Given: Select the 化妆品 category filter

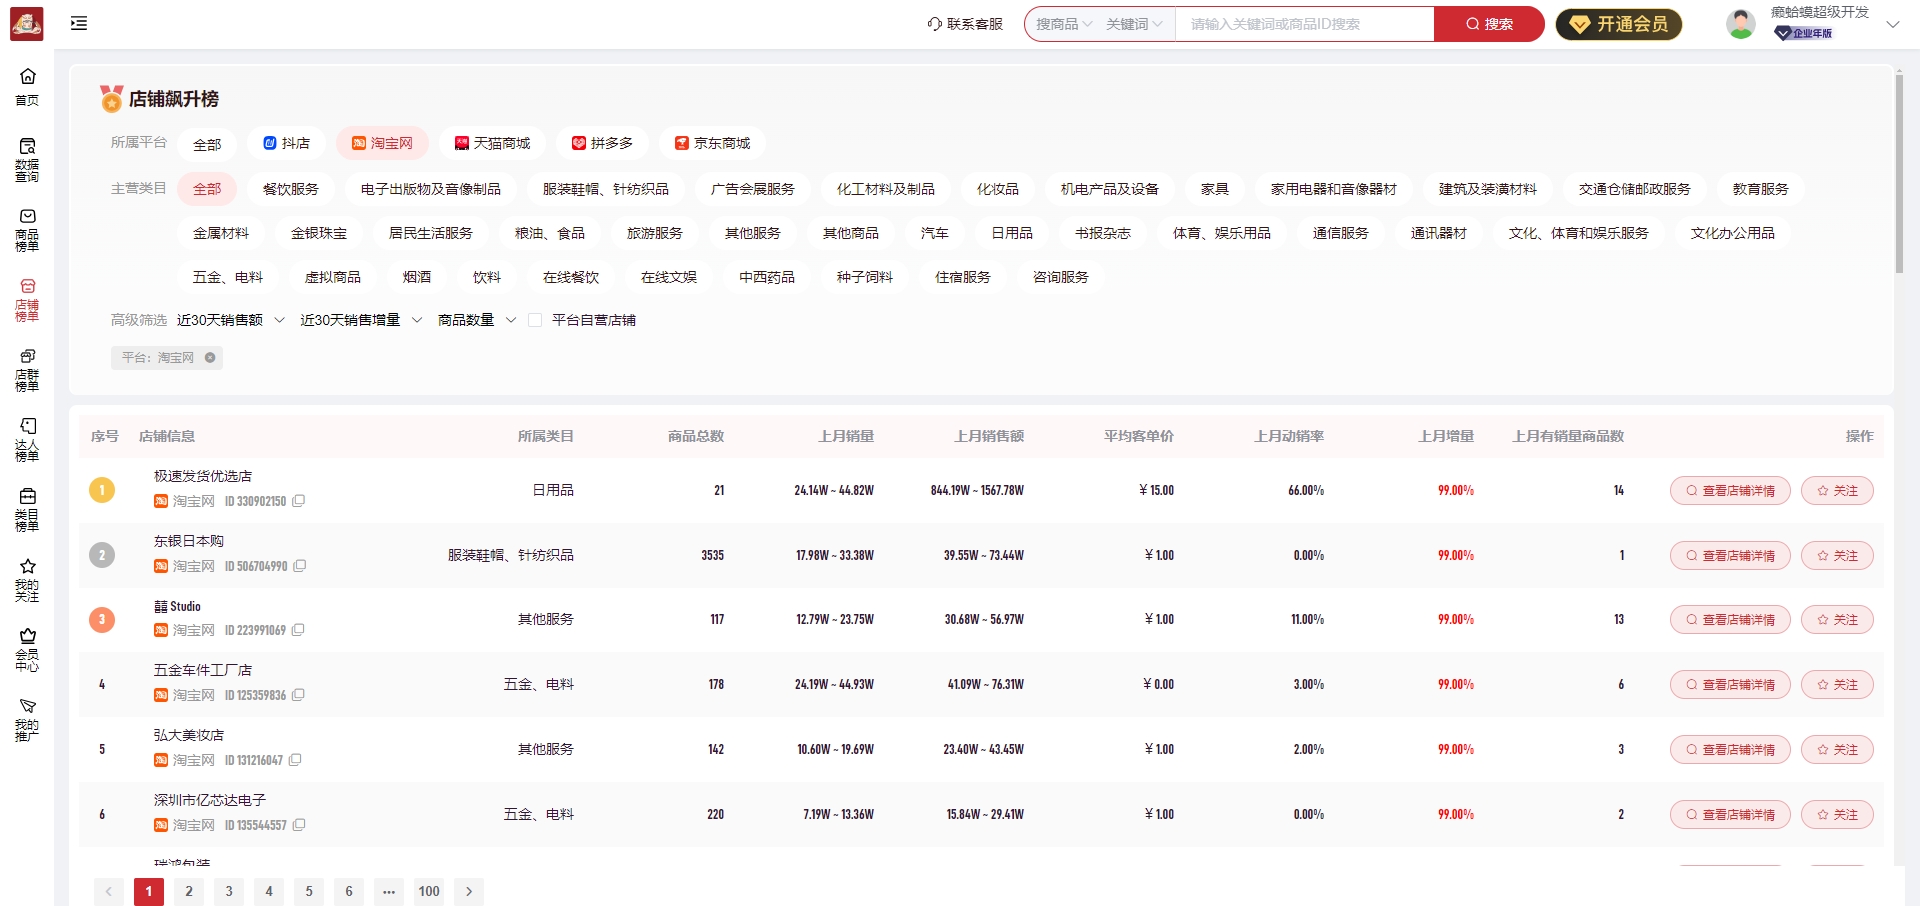Looking at the screenshot, I should [996, 188].
